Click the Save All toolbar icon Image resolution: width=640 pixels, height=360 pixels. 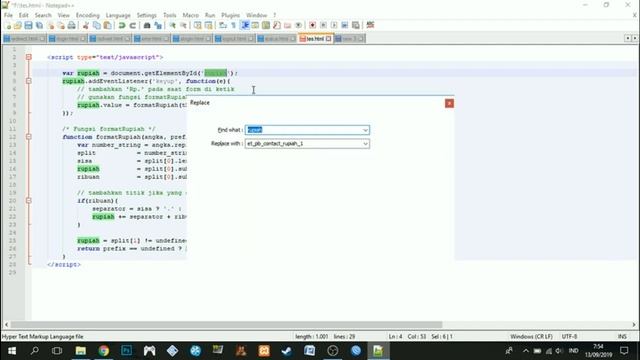click(39, 25)
